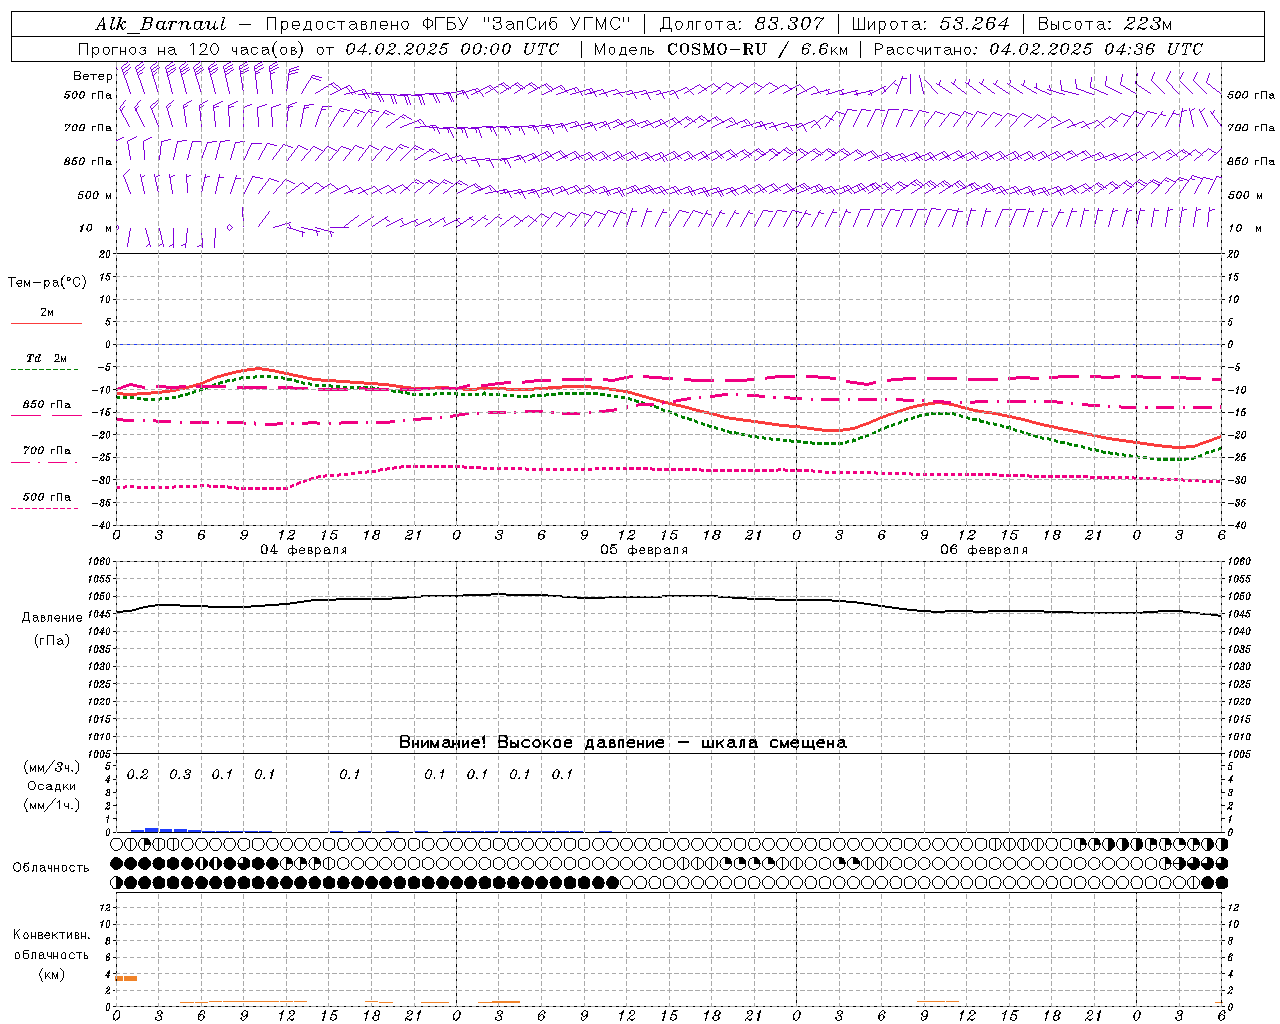The width and height of the screenshot is (1280, 1024).
Task: Select the 'Предоставлено ФГБУ "ЗапСиб УГМС"' text
Action: pos(449,24)
